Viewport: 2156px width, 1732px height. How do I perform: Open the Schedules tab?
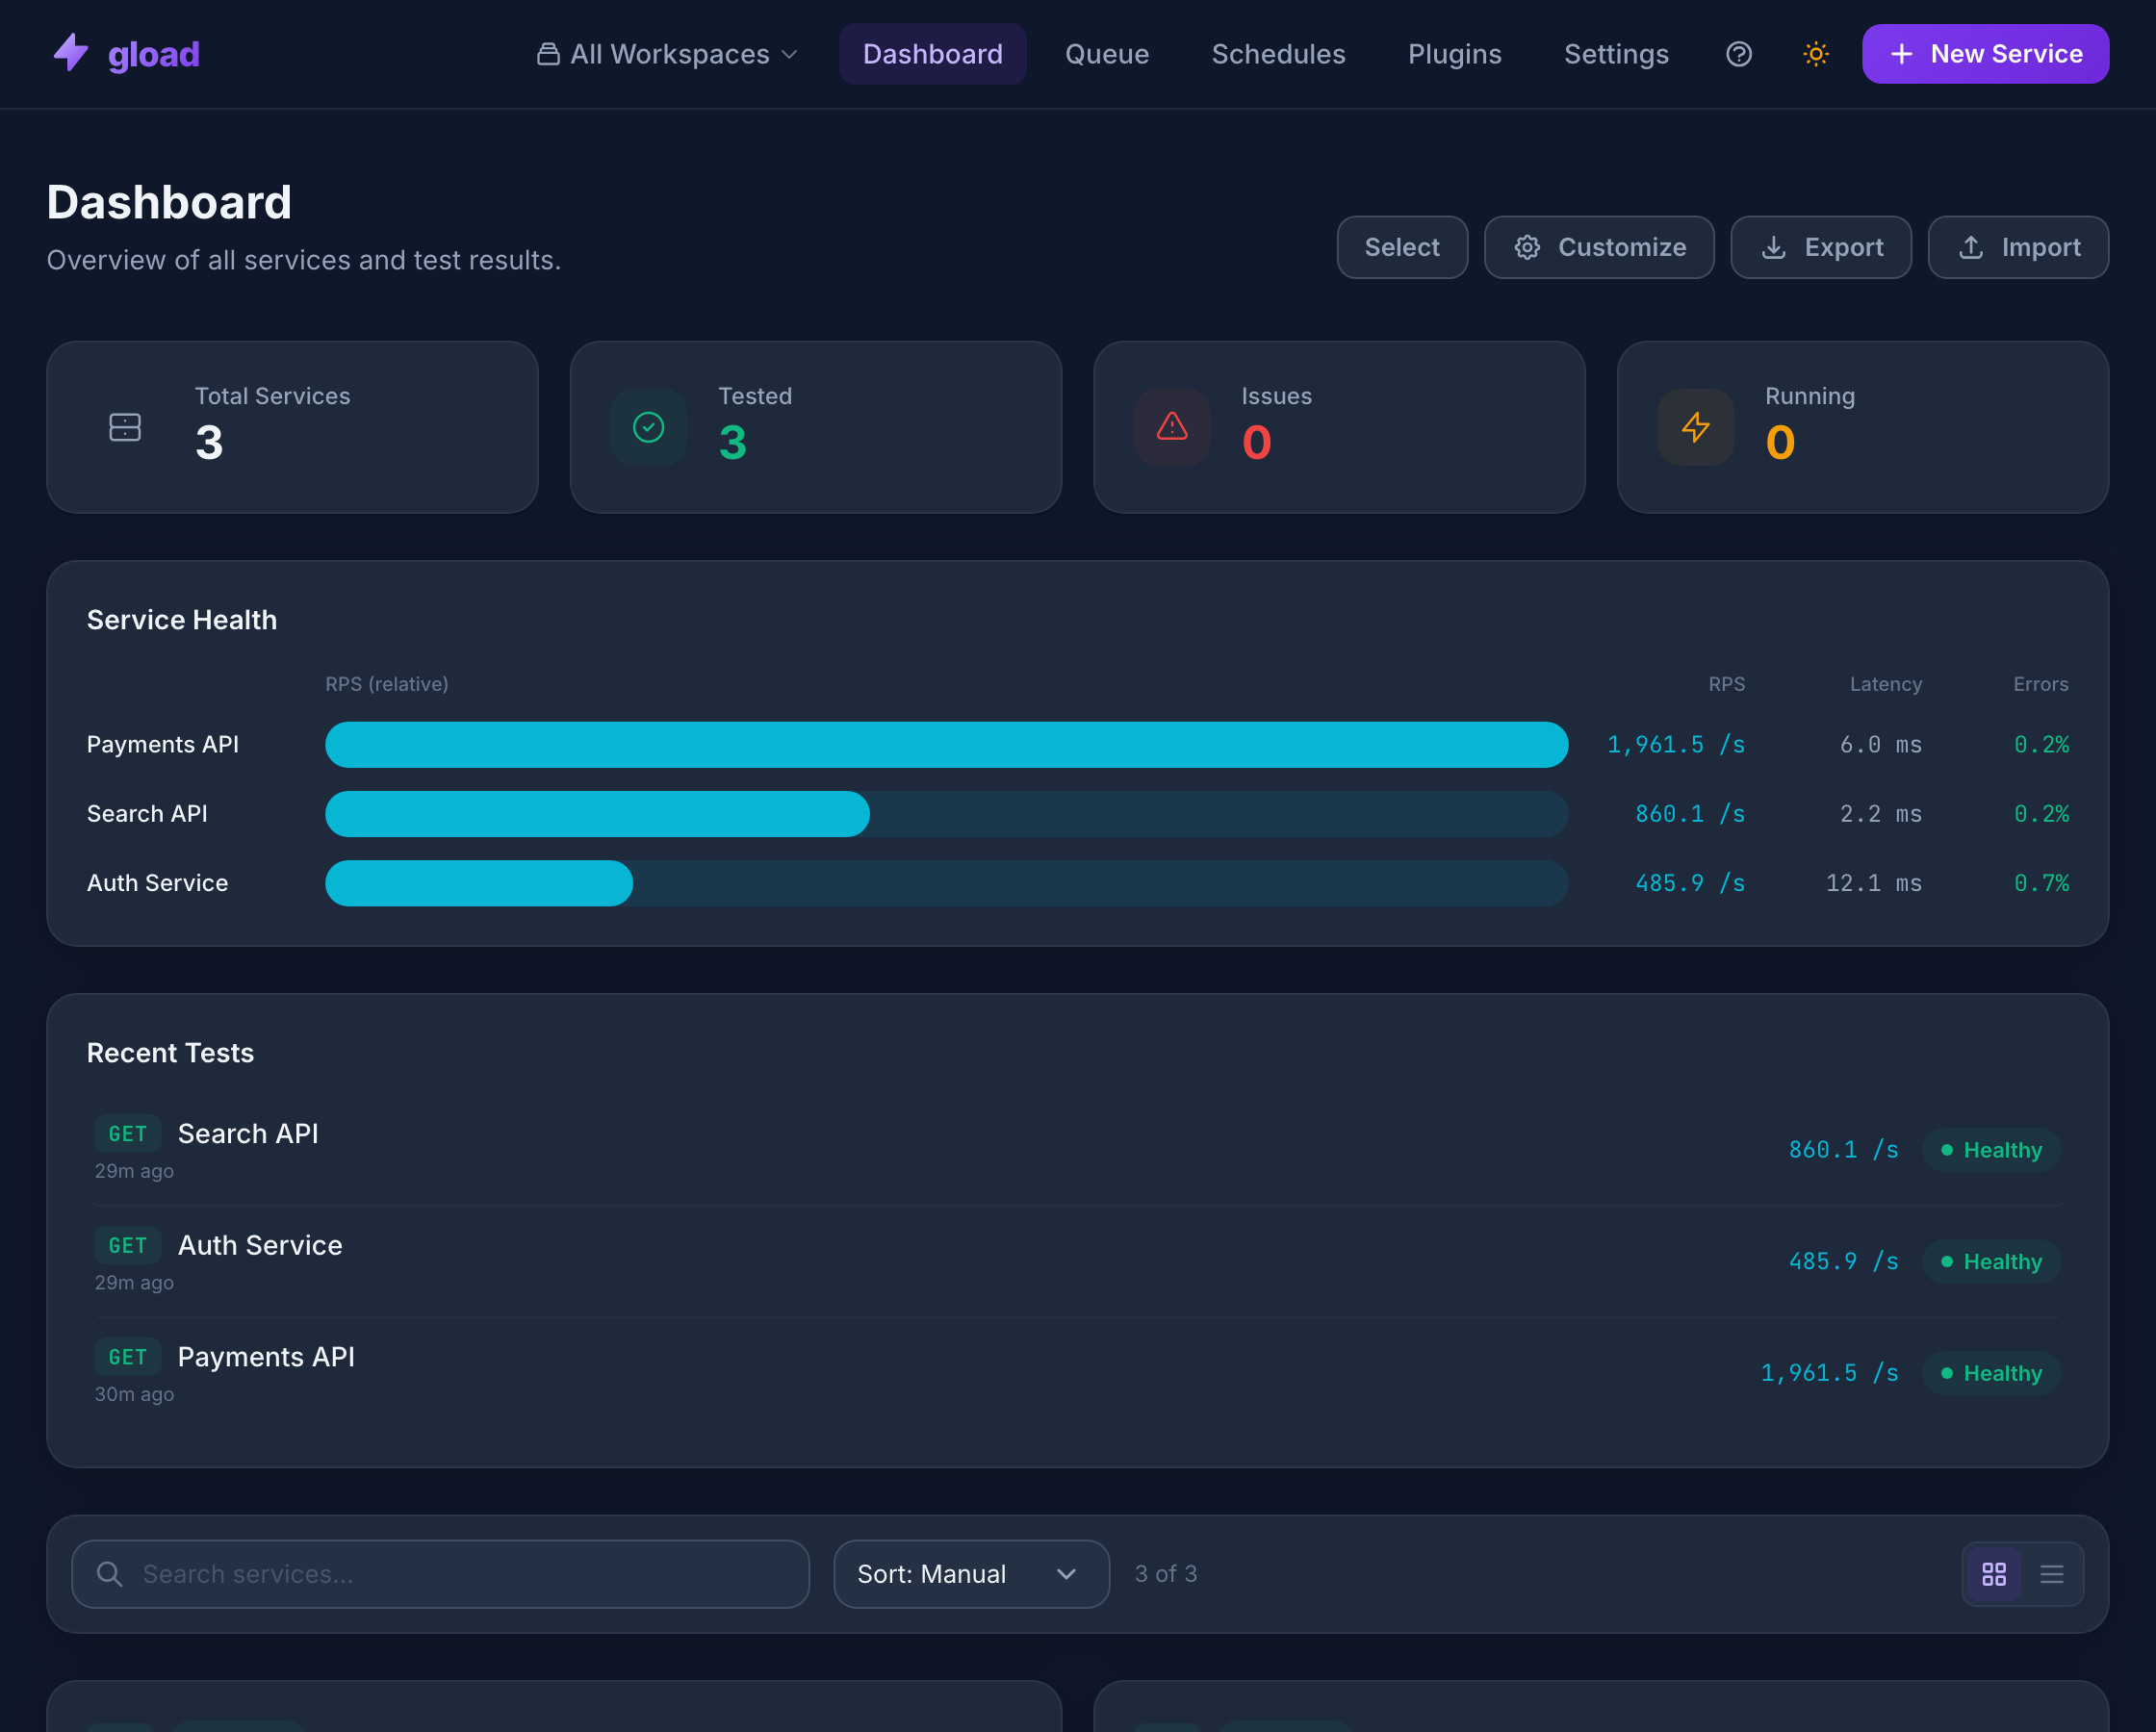1278,54
